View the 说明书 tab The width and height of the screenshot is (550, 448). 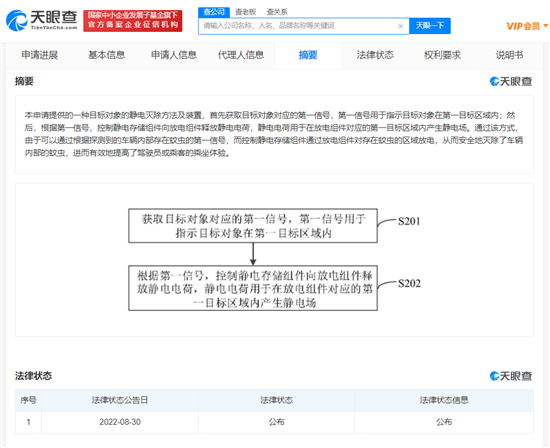click(x=509, y=55)
